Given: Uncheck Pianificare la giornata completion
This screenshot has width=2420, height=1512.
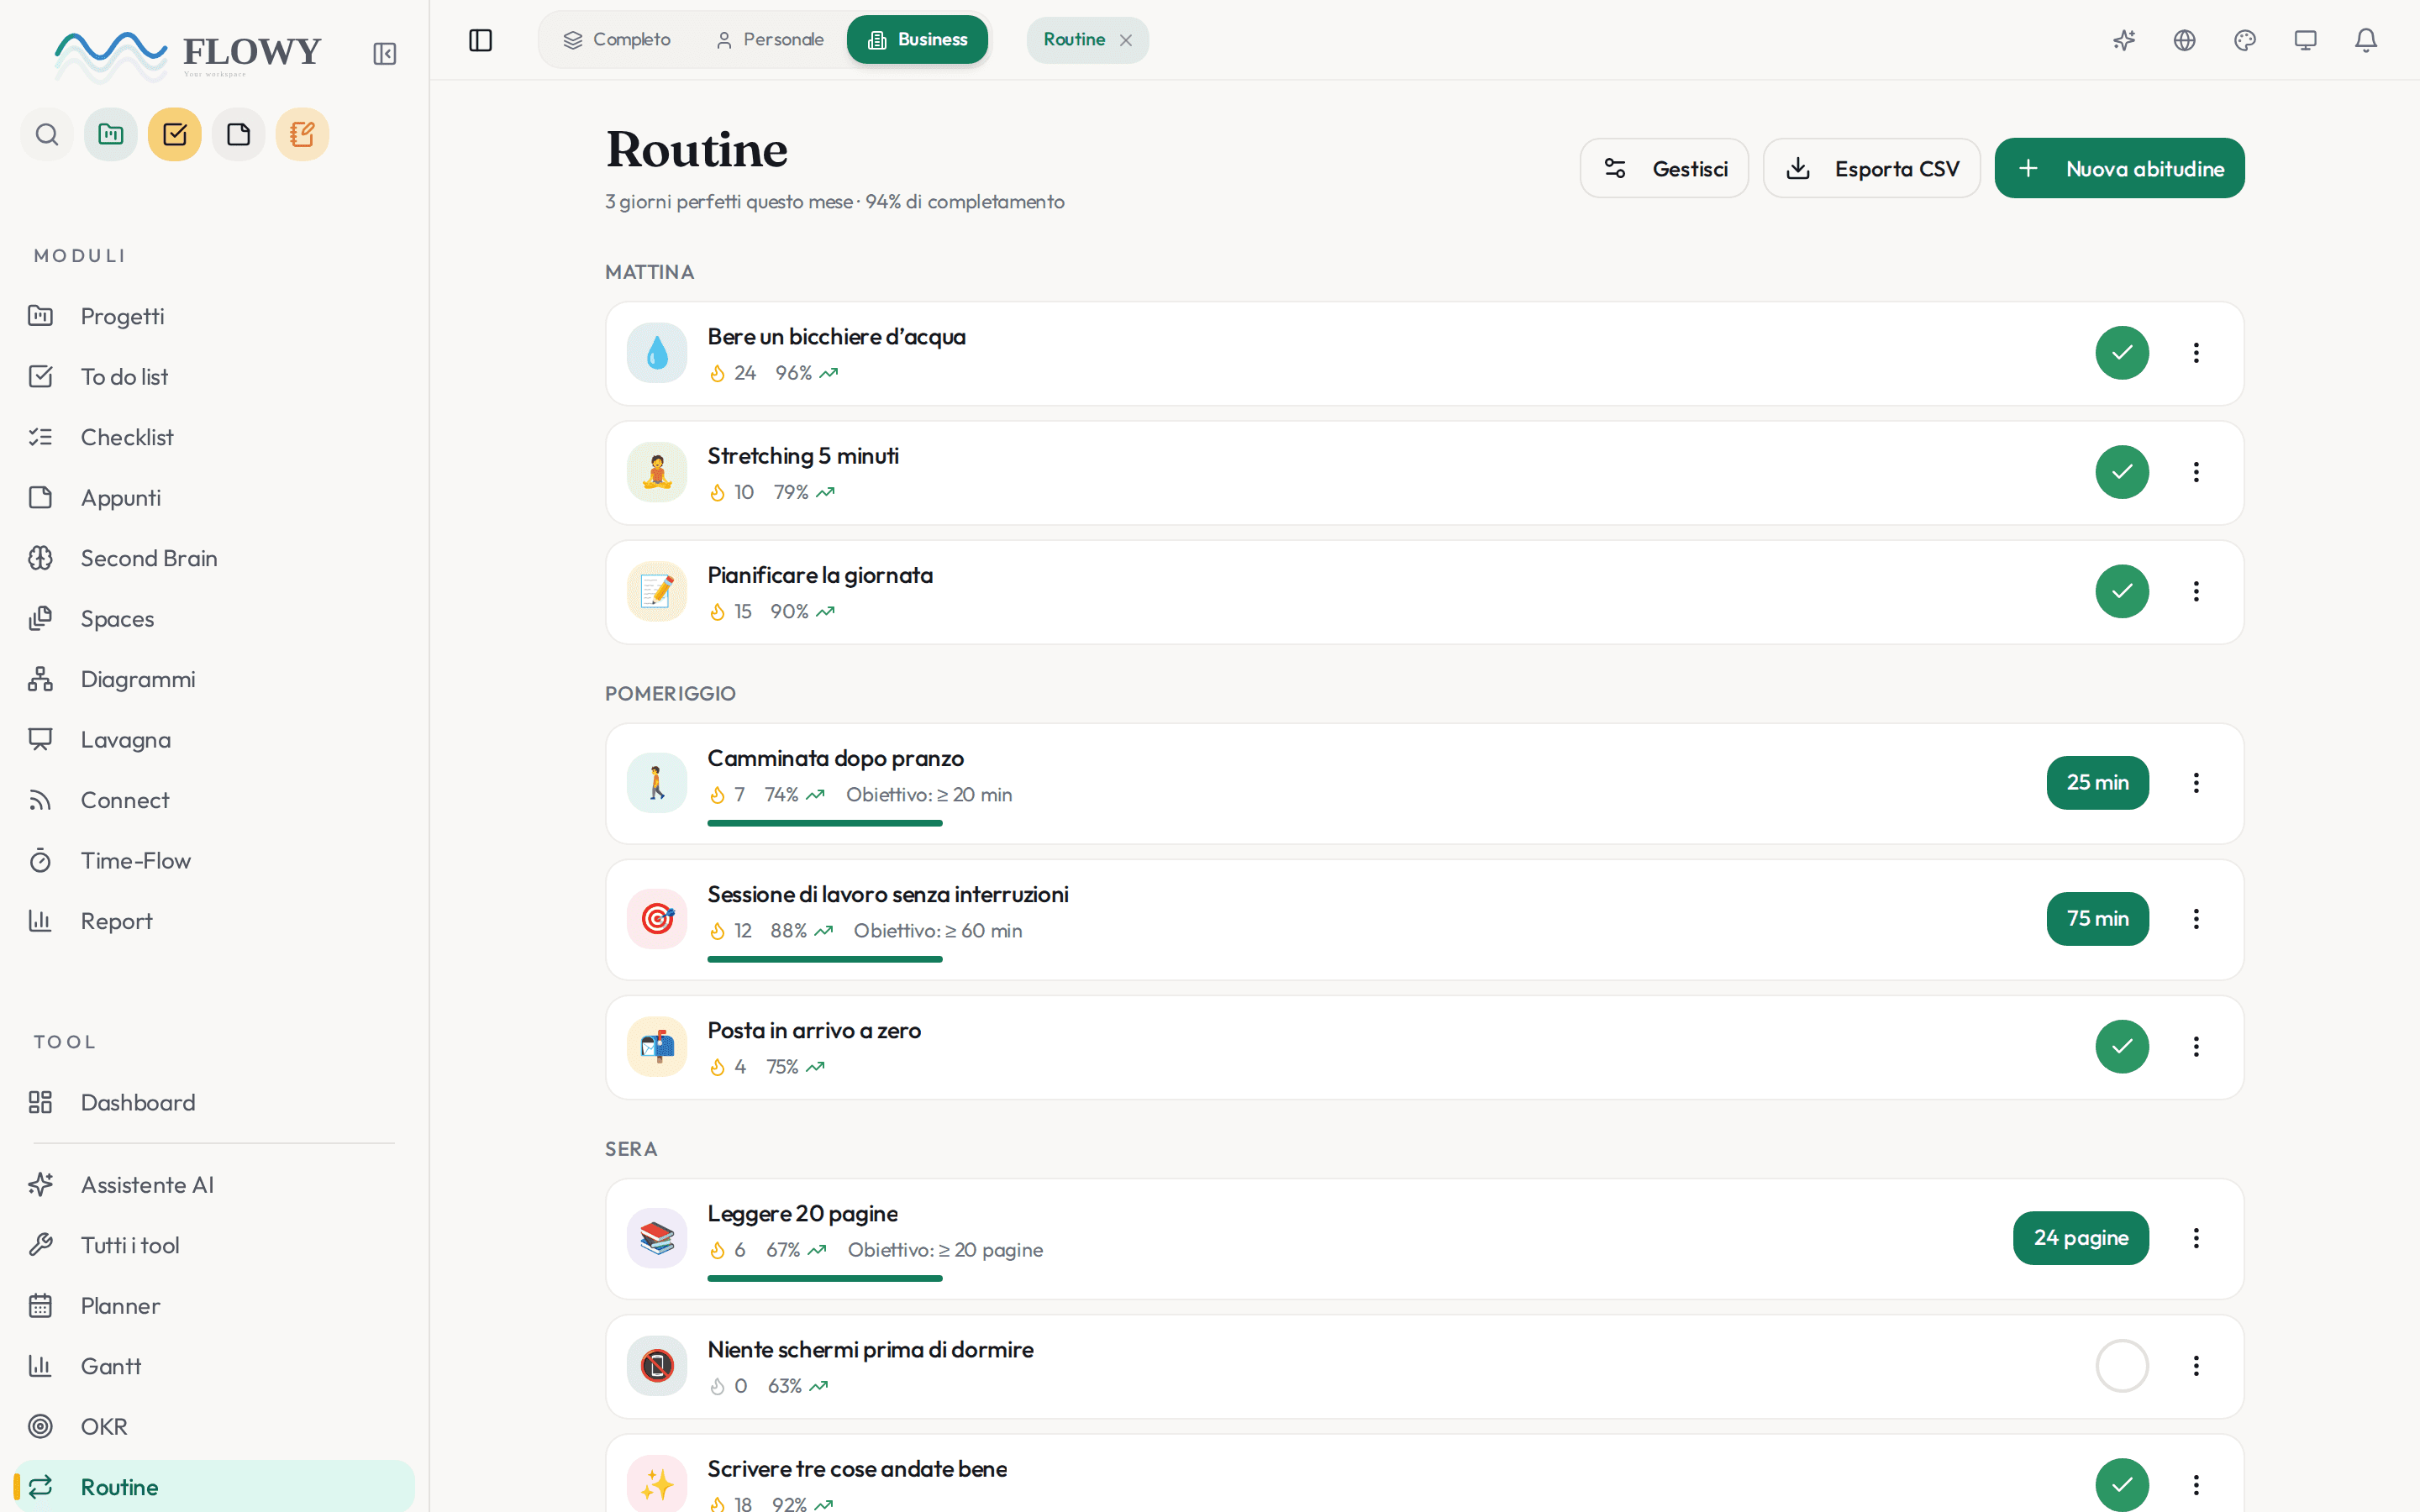Looking at the screenshot, I should tap(2122, 591).
